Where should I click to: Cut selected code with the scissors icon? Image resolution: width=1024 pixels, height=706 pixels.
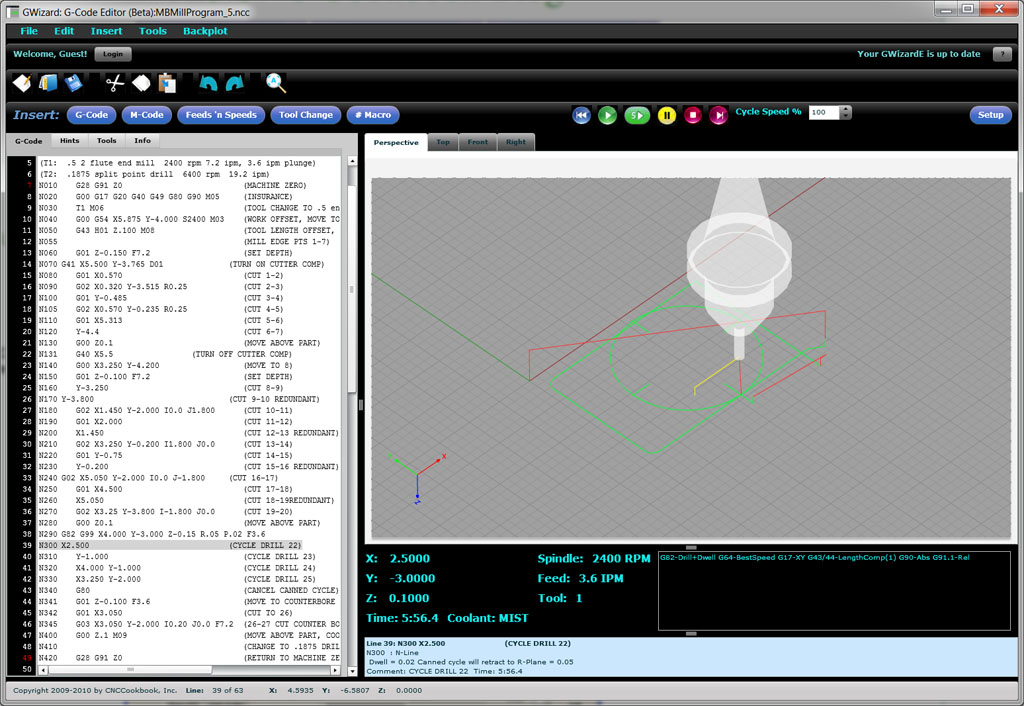114,83
